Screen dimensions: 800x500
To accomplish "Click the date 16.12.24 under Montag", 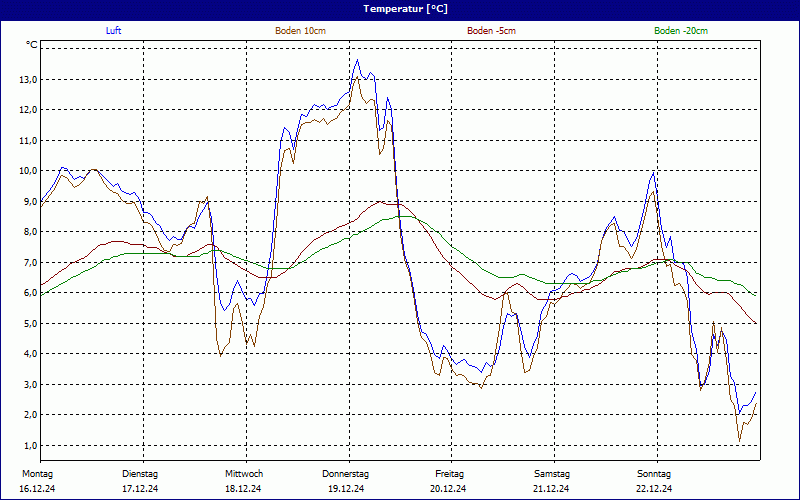I will pos(37,488).
